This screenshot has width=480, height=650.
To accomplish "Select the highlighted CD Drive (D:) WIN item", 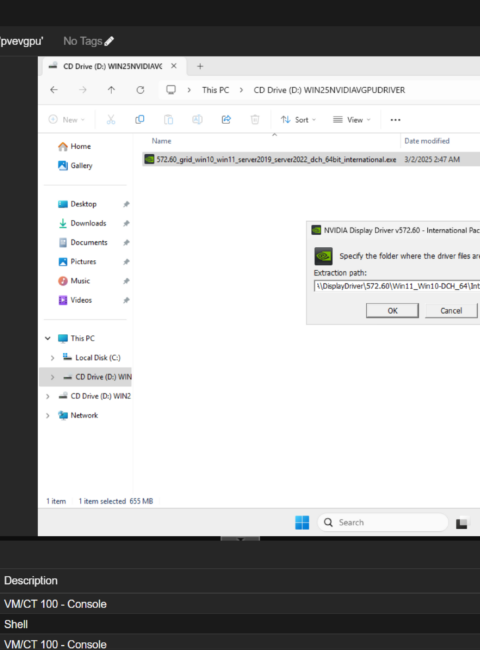I will pos(103,377).
